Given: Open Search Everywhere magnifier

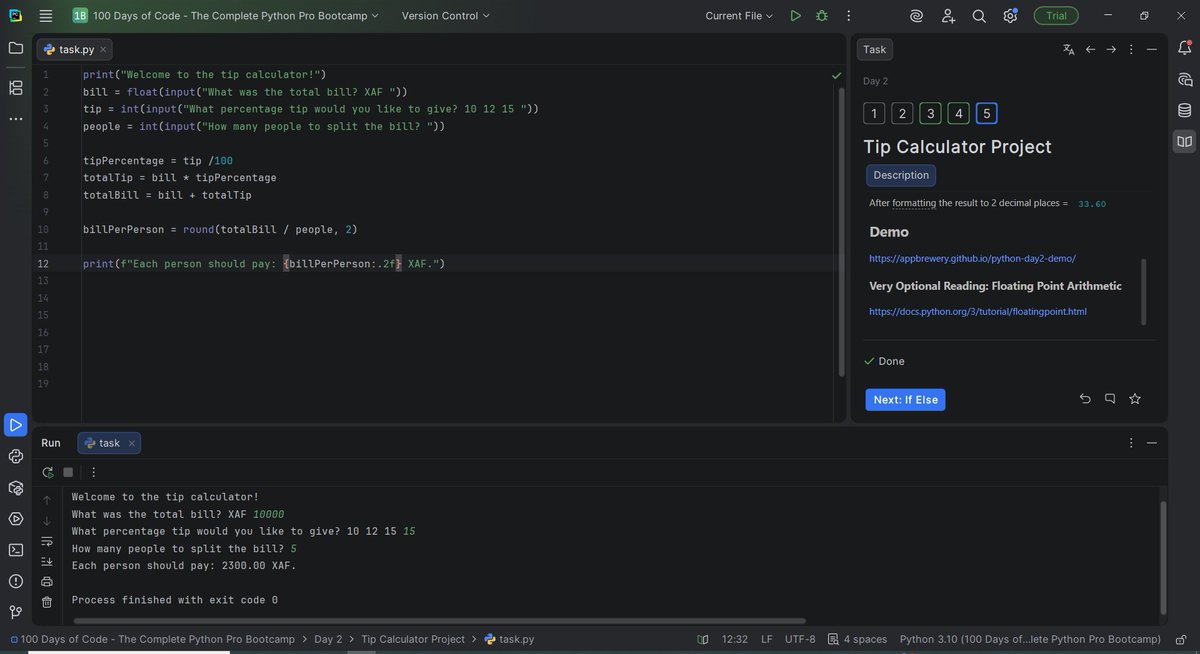Looking at the screenshot, I should [979, 16].
